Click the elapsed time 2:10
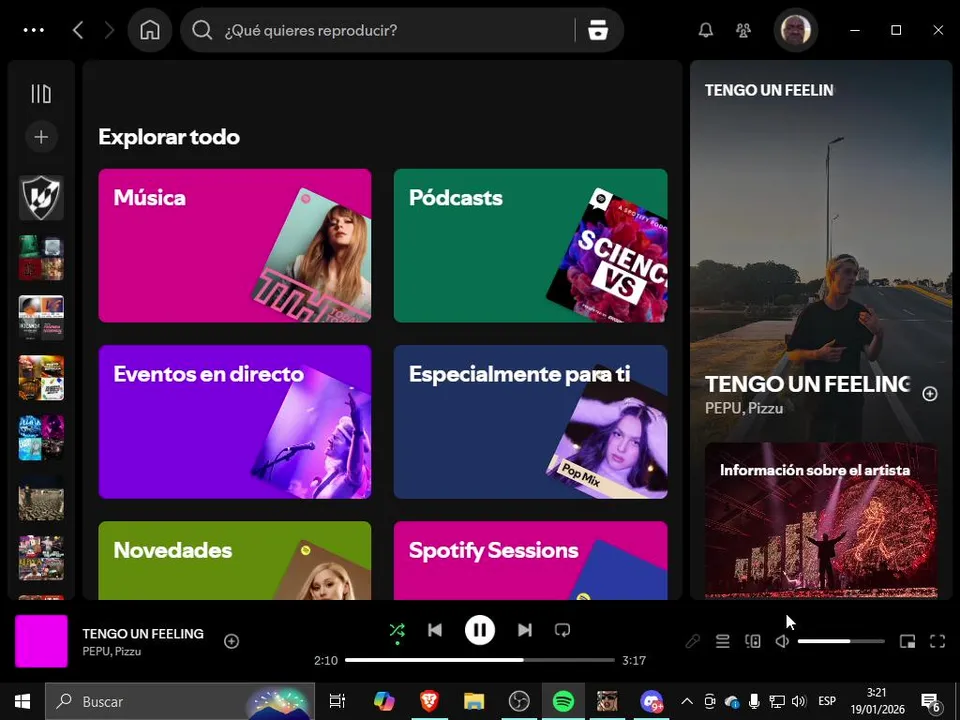This screenshot has height=720, width=960. click(326, 661)
